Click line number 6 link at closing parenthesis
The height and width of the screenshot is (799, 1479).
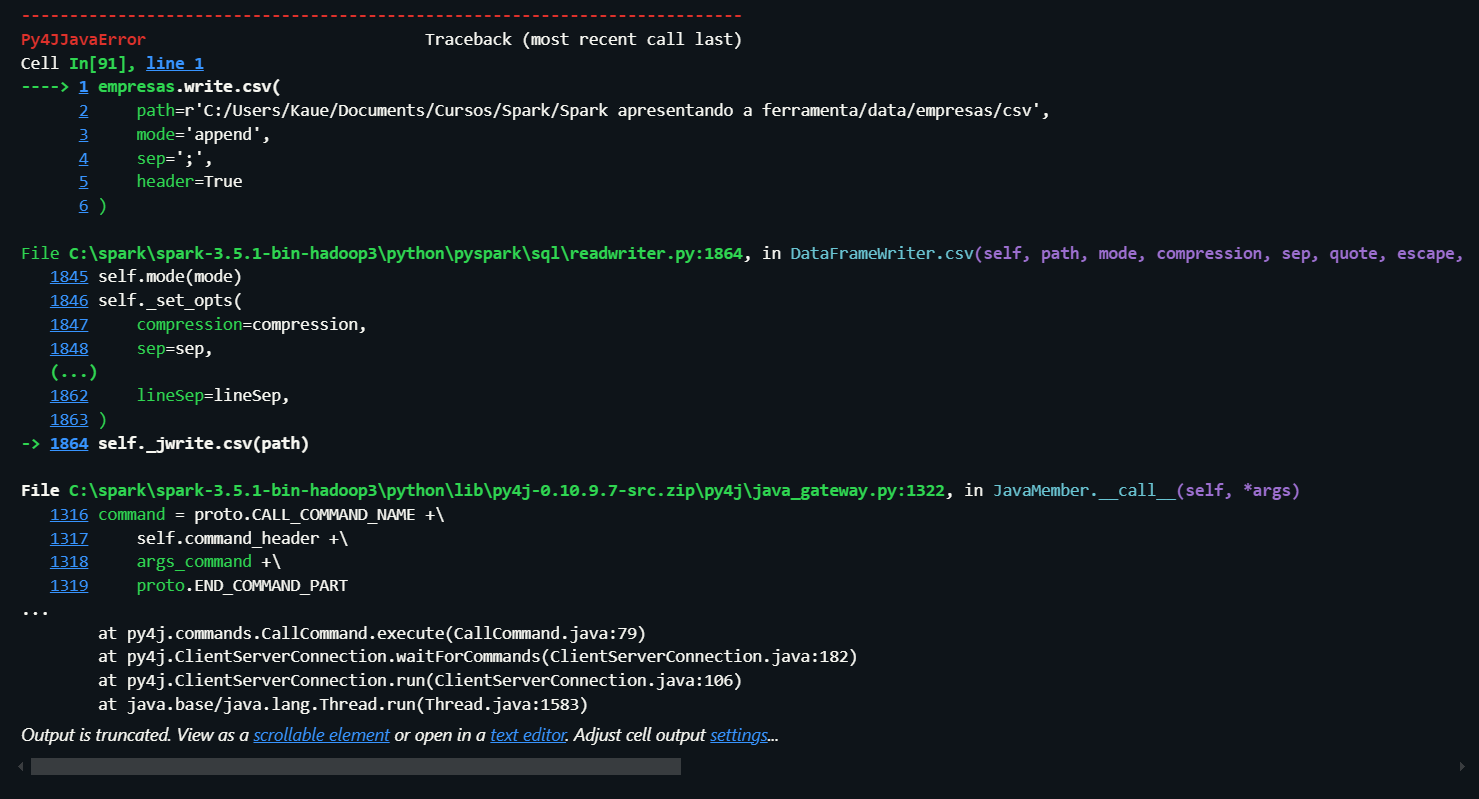click(84, 205)
